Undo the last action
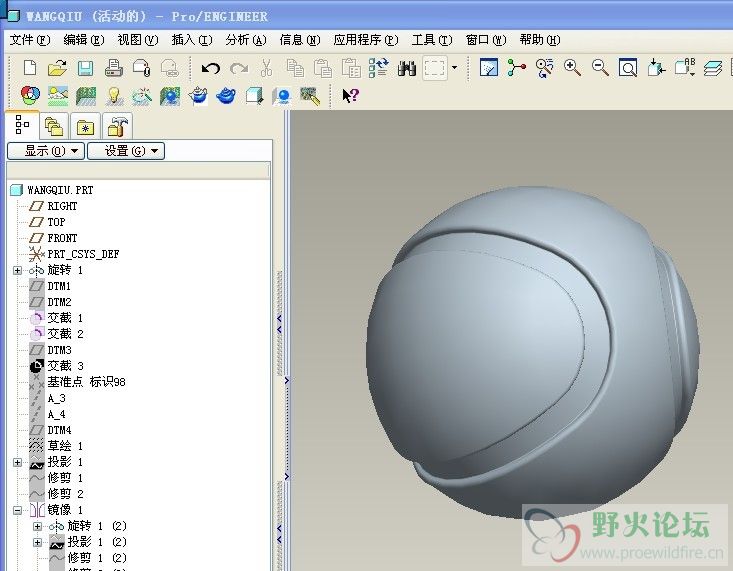Viewport: 733px width, 571px height. click(210, 68)
